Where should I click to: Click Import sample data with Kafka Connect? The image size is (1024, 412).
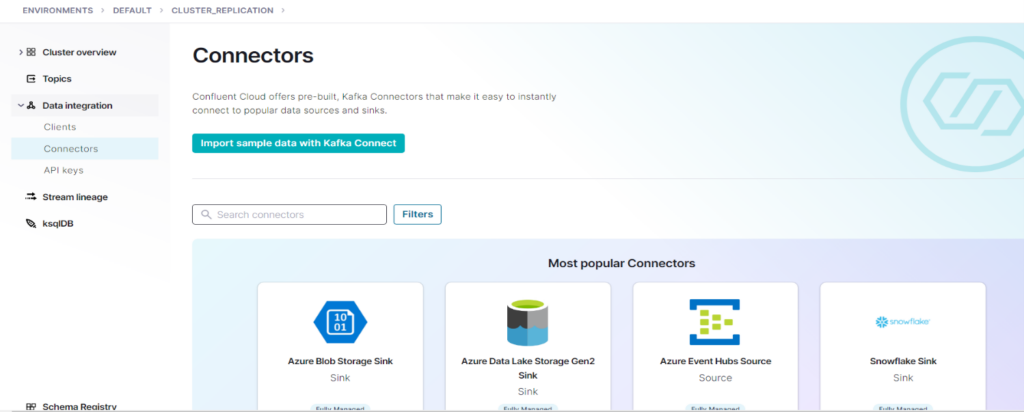[298, 143]
